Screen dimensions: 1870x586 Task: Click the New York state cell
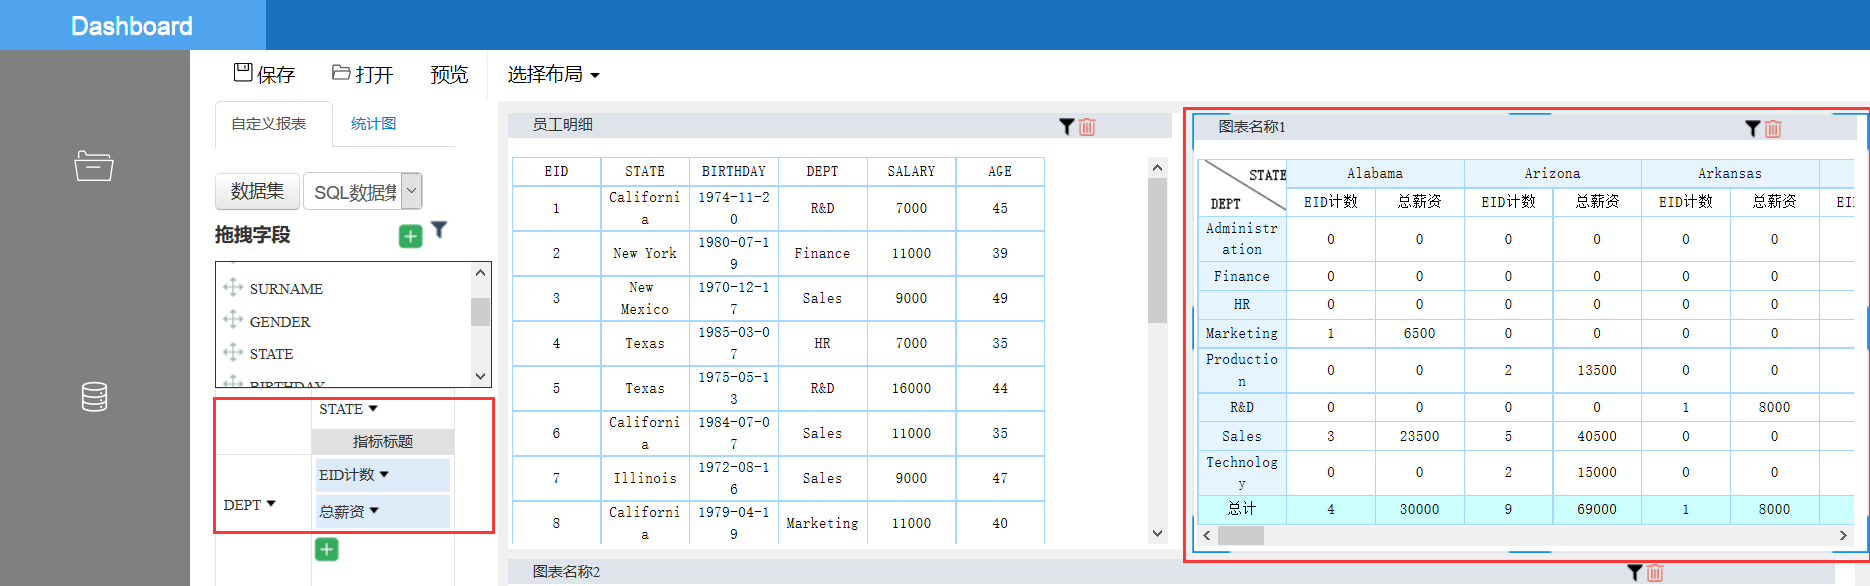[x=645, y=254]
